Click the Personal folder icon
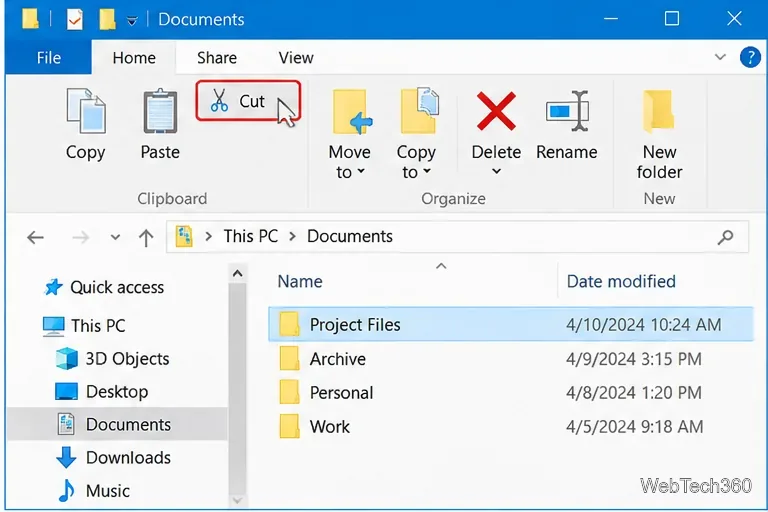The width and height of the screenshot is (768, 512). point(289,392)
